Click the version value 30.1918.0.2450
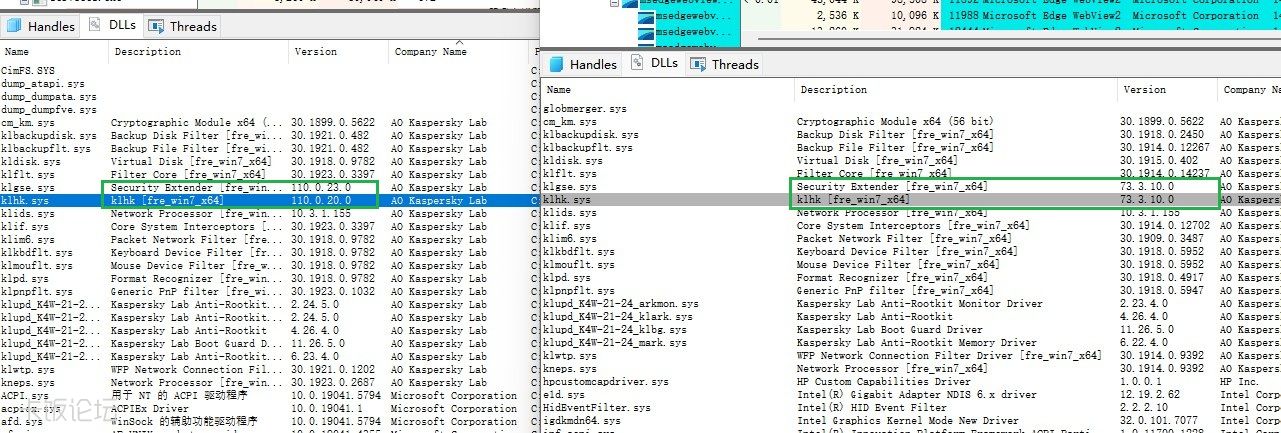Viewport: 1281px width, 433px height. click(x=1162, y=134)
